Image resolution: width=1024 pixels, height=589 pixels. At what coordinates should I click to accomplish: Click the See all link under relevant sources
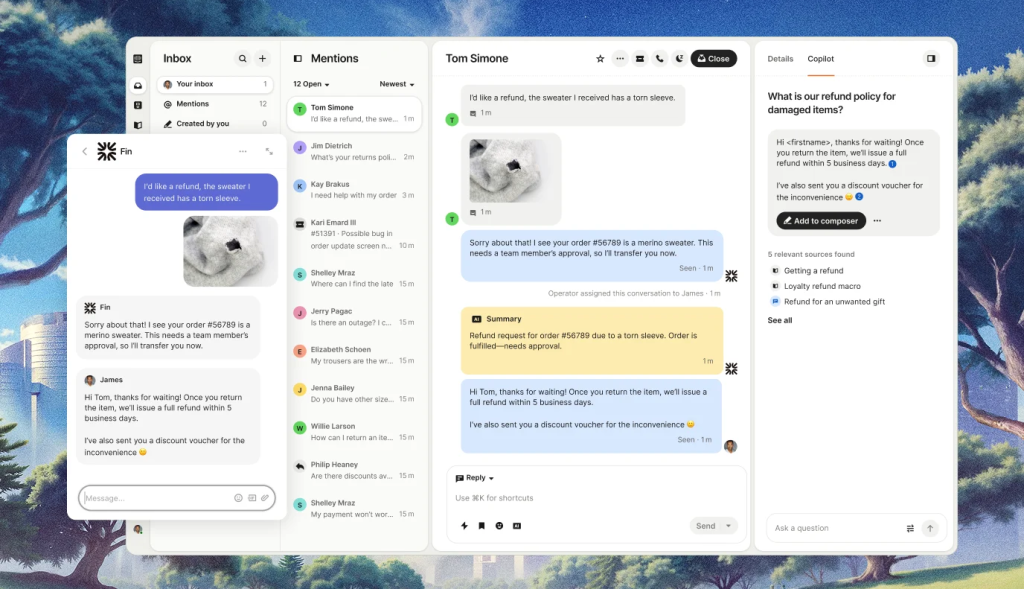(778, 320)
